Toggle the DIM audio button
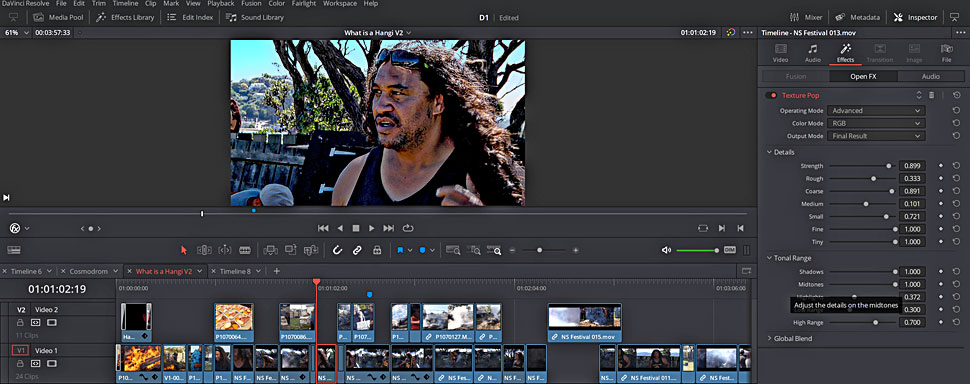The width and height of the screenshot is (970, 384). pyautogui.click(x=730, y=250)
